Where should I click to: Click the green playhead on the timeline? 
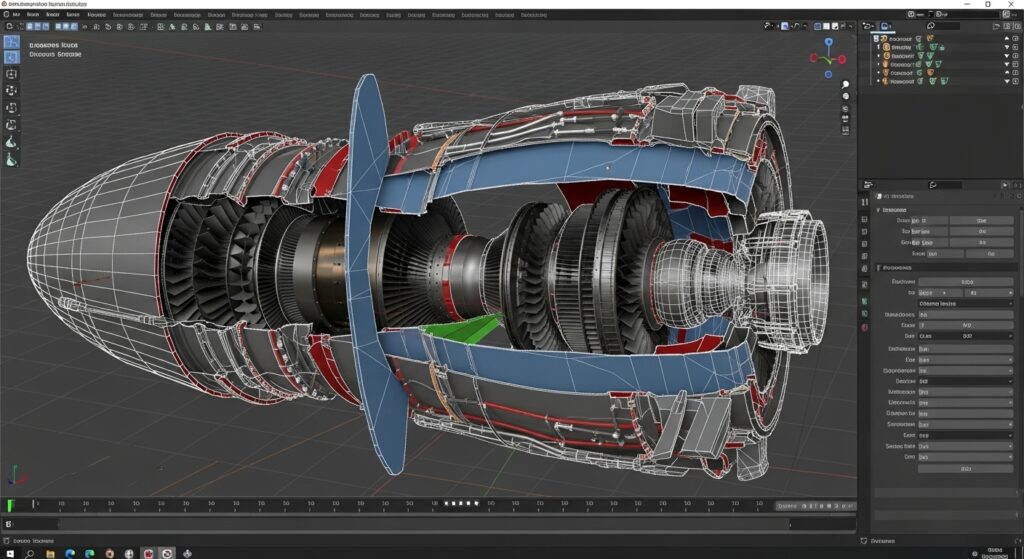click(x=11, y=506)
